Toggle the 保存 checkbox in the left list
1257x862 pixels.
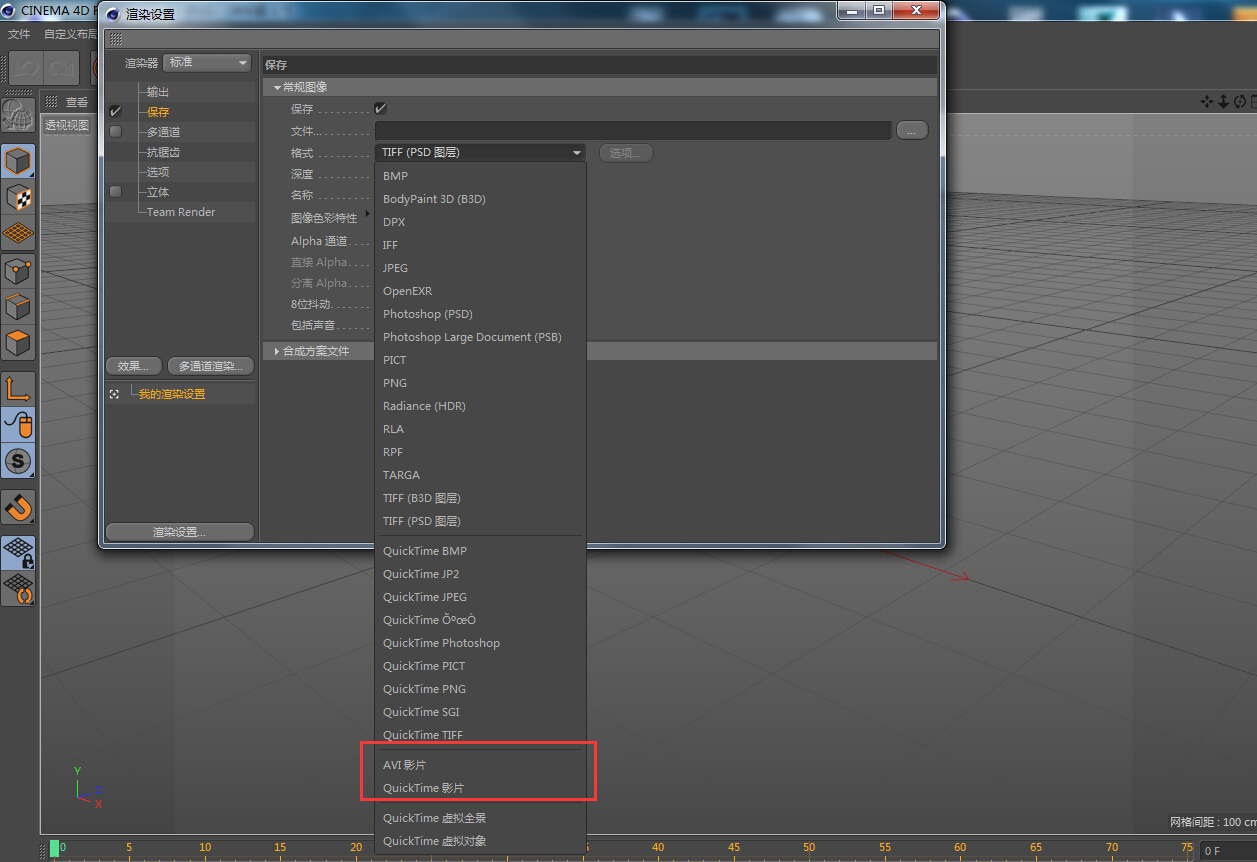116,112
